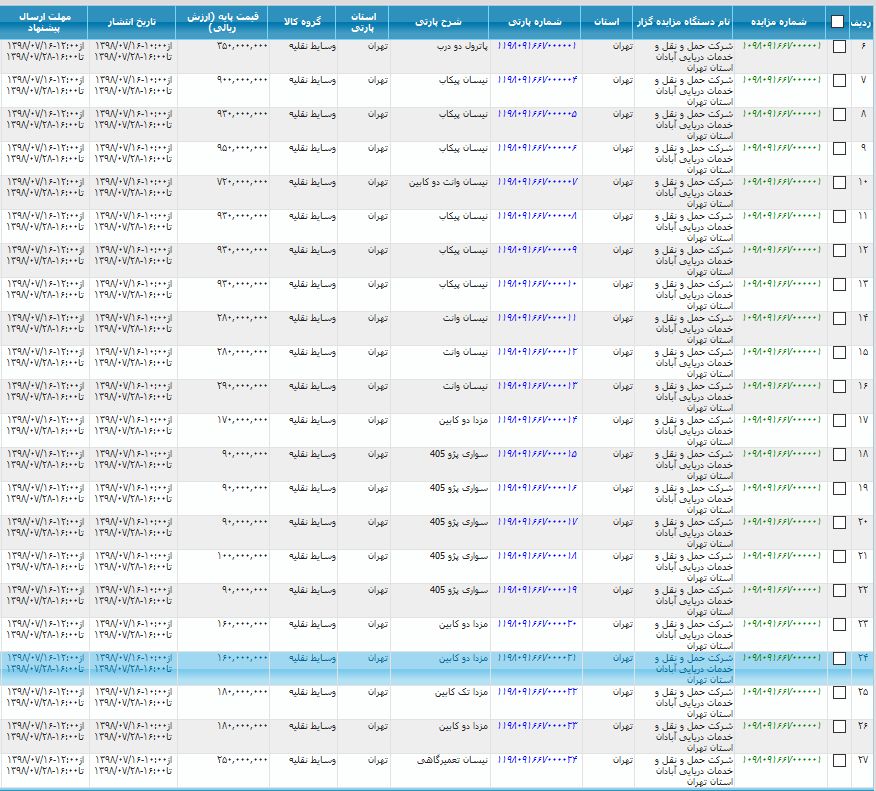
Task: Click the مهلت ارسال پیشنهاد column header
Action: pyautogui.click(x=44, y=21)
